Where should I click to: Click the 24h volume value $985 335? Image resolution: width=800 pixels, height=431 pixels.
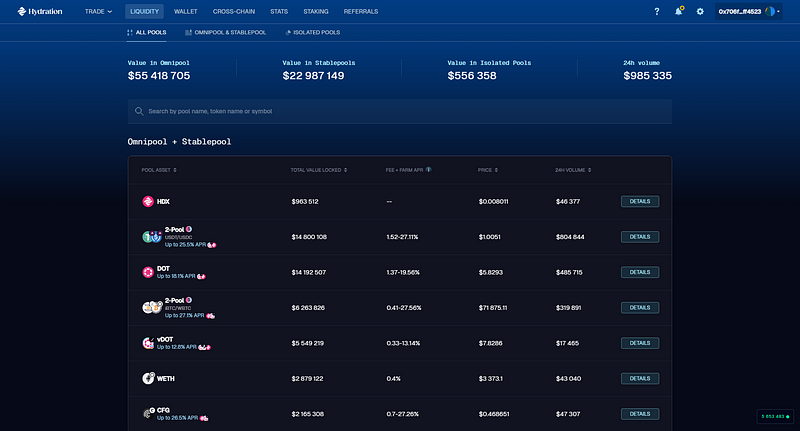click(647, 75)
